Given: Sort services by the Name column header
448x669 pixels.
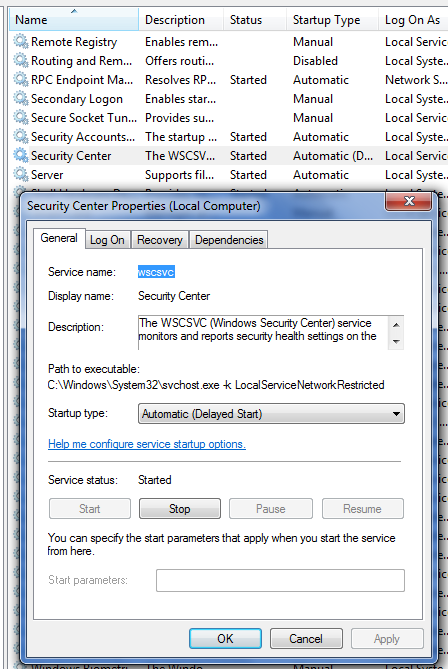Looking at the screenshot, I should click(x=74, y=20).
